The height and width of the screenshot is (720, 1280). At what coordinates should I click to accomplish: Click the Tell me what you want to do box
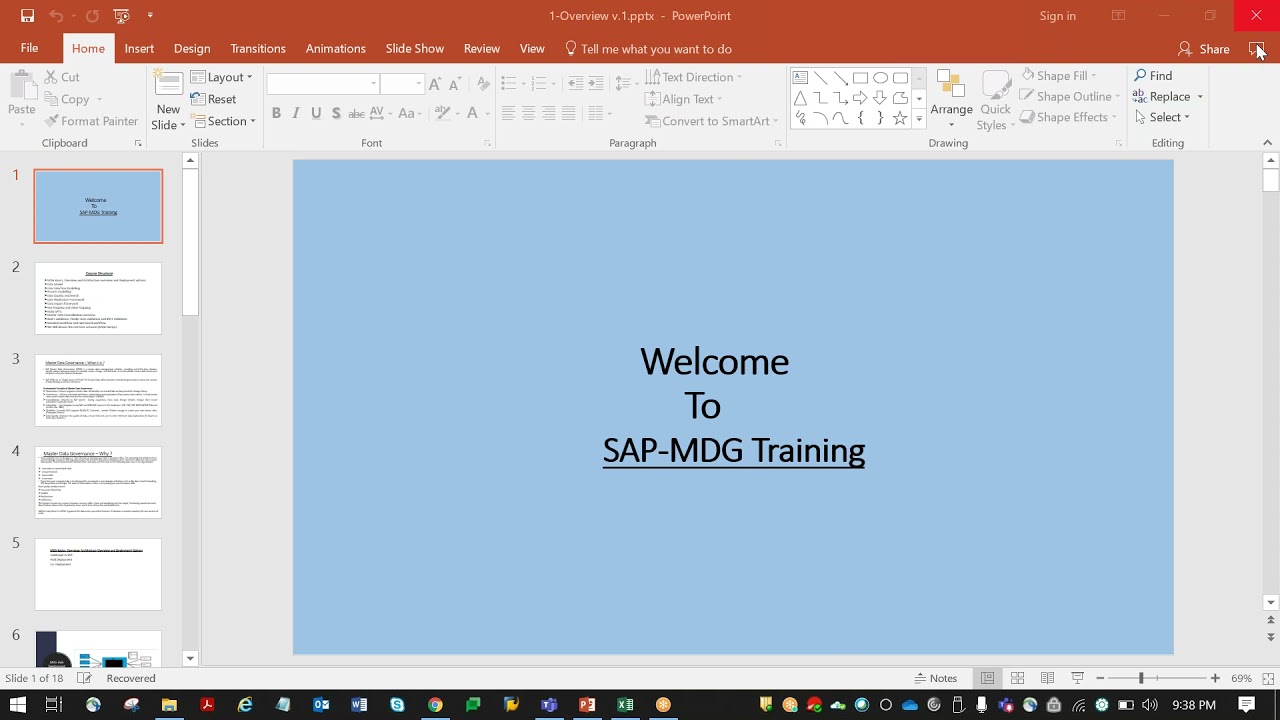pos(648,48)
